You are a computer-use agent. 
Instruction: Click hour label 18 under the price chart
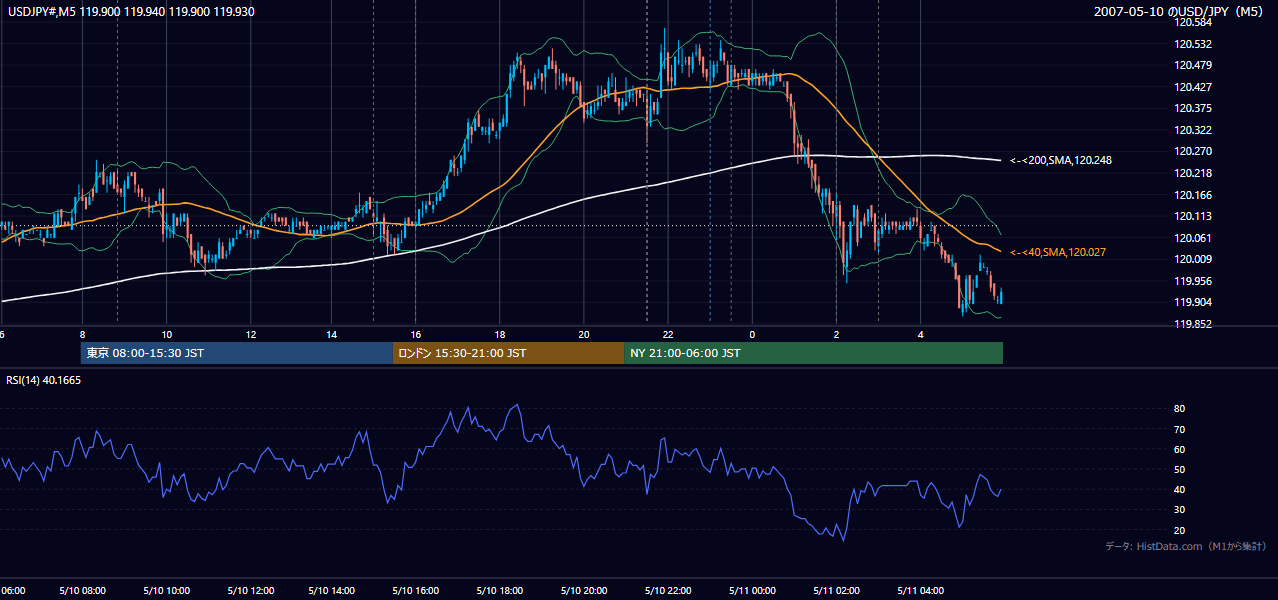pos(500,334)
